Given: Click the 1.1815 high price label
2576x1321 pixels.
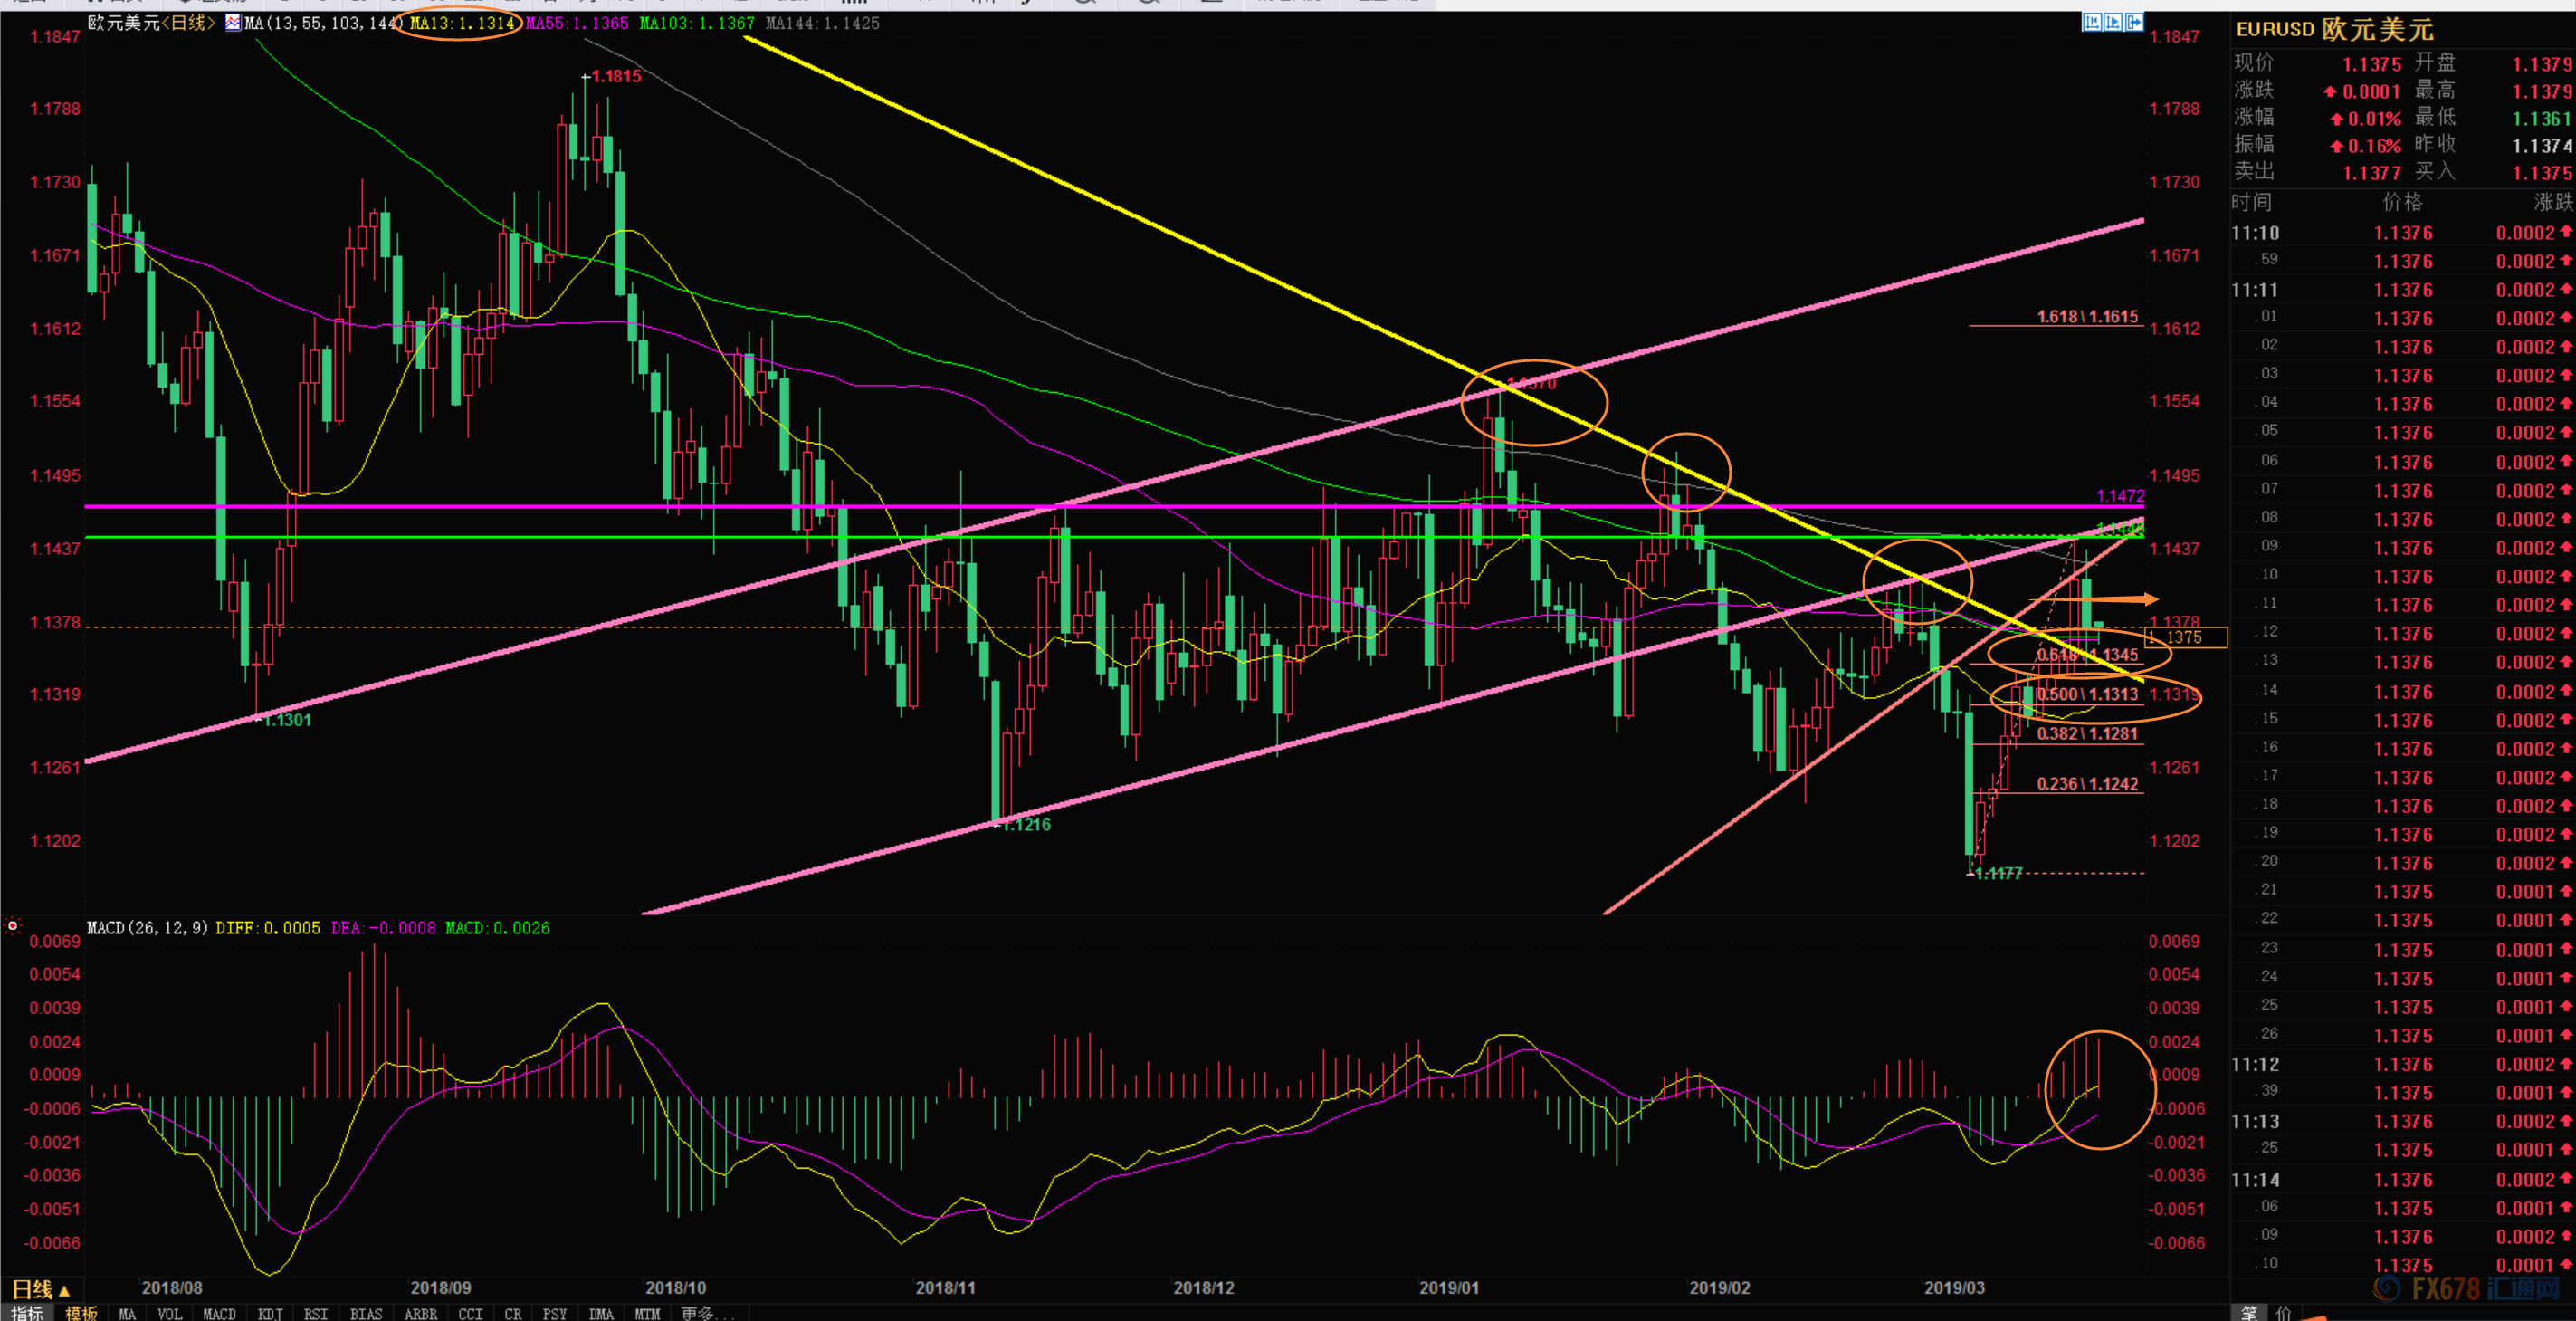Looking at the screenshot, I should pos(616,76).
